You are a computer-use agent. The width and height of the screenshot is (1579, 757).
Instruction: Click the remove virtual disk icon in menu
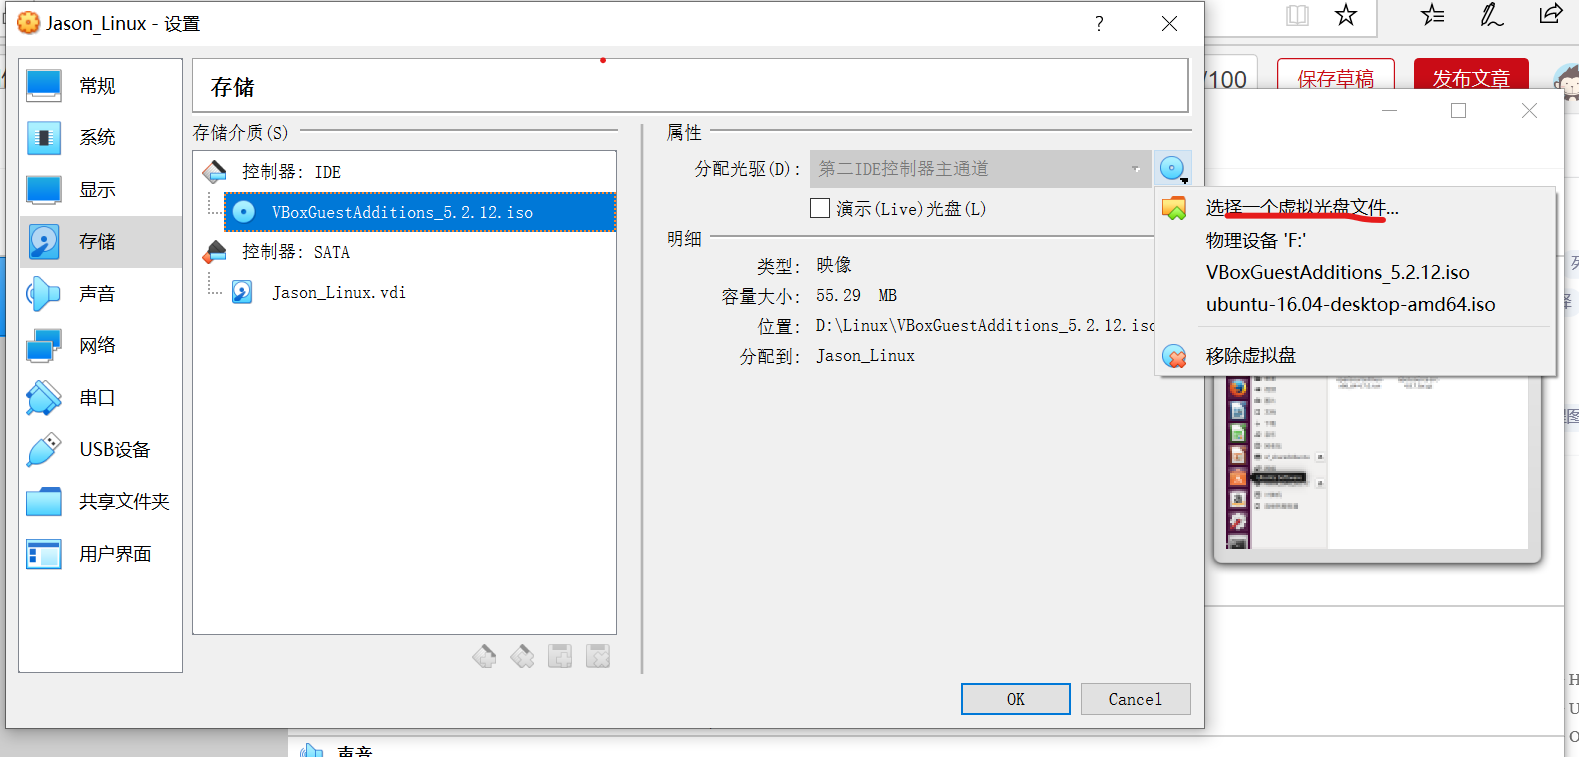coord(1174,356)
